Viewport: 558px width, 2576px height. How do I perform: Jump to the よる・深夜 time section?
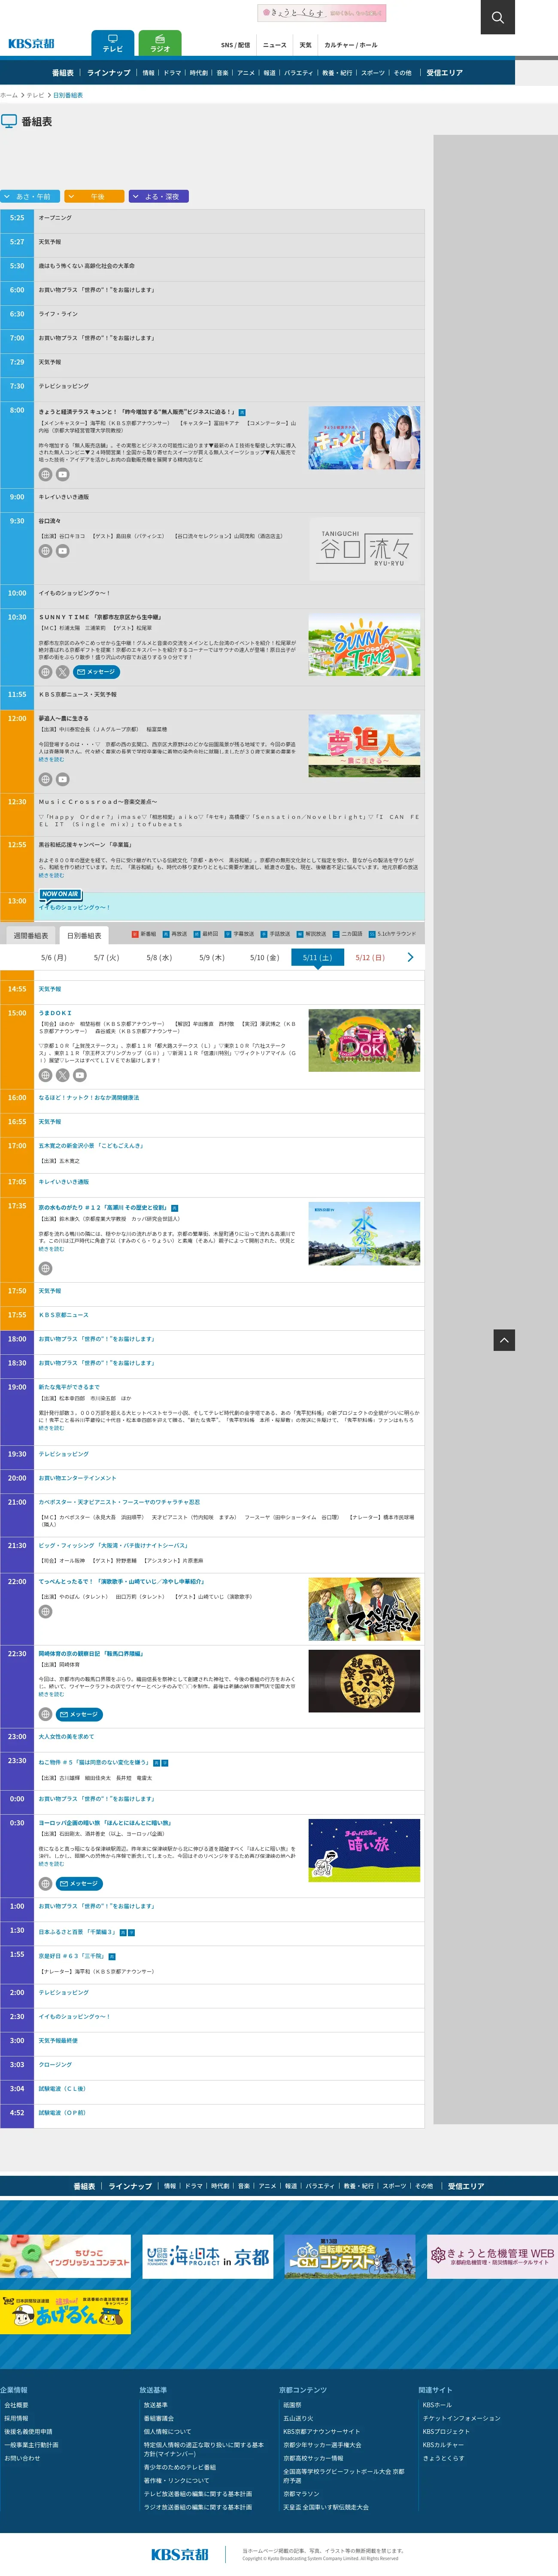(158, 196)
